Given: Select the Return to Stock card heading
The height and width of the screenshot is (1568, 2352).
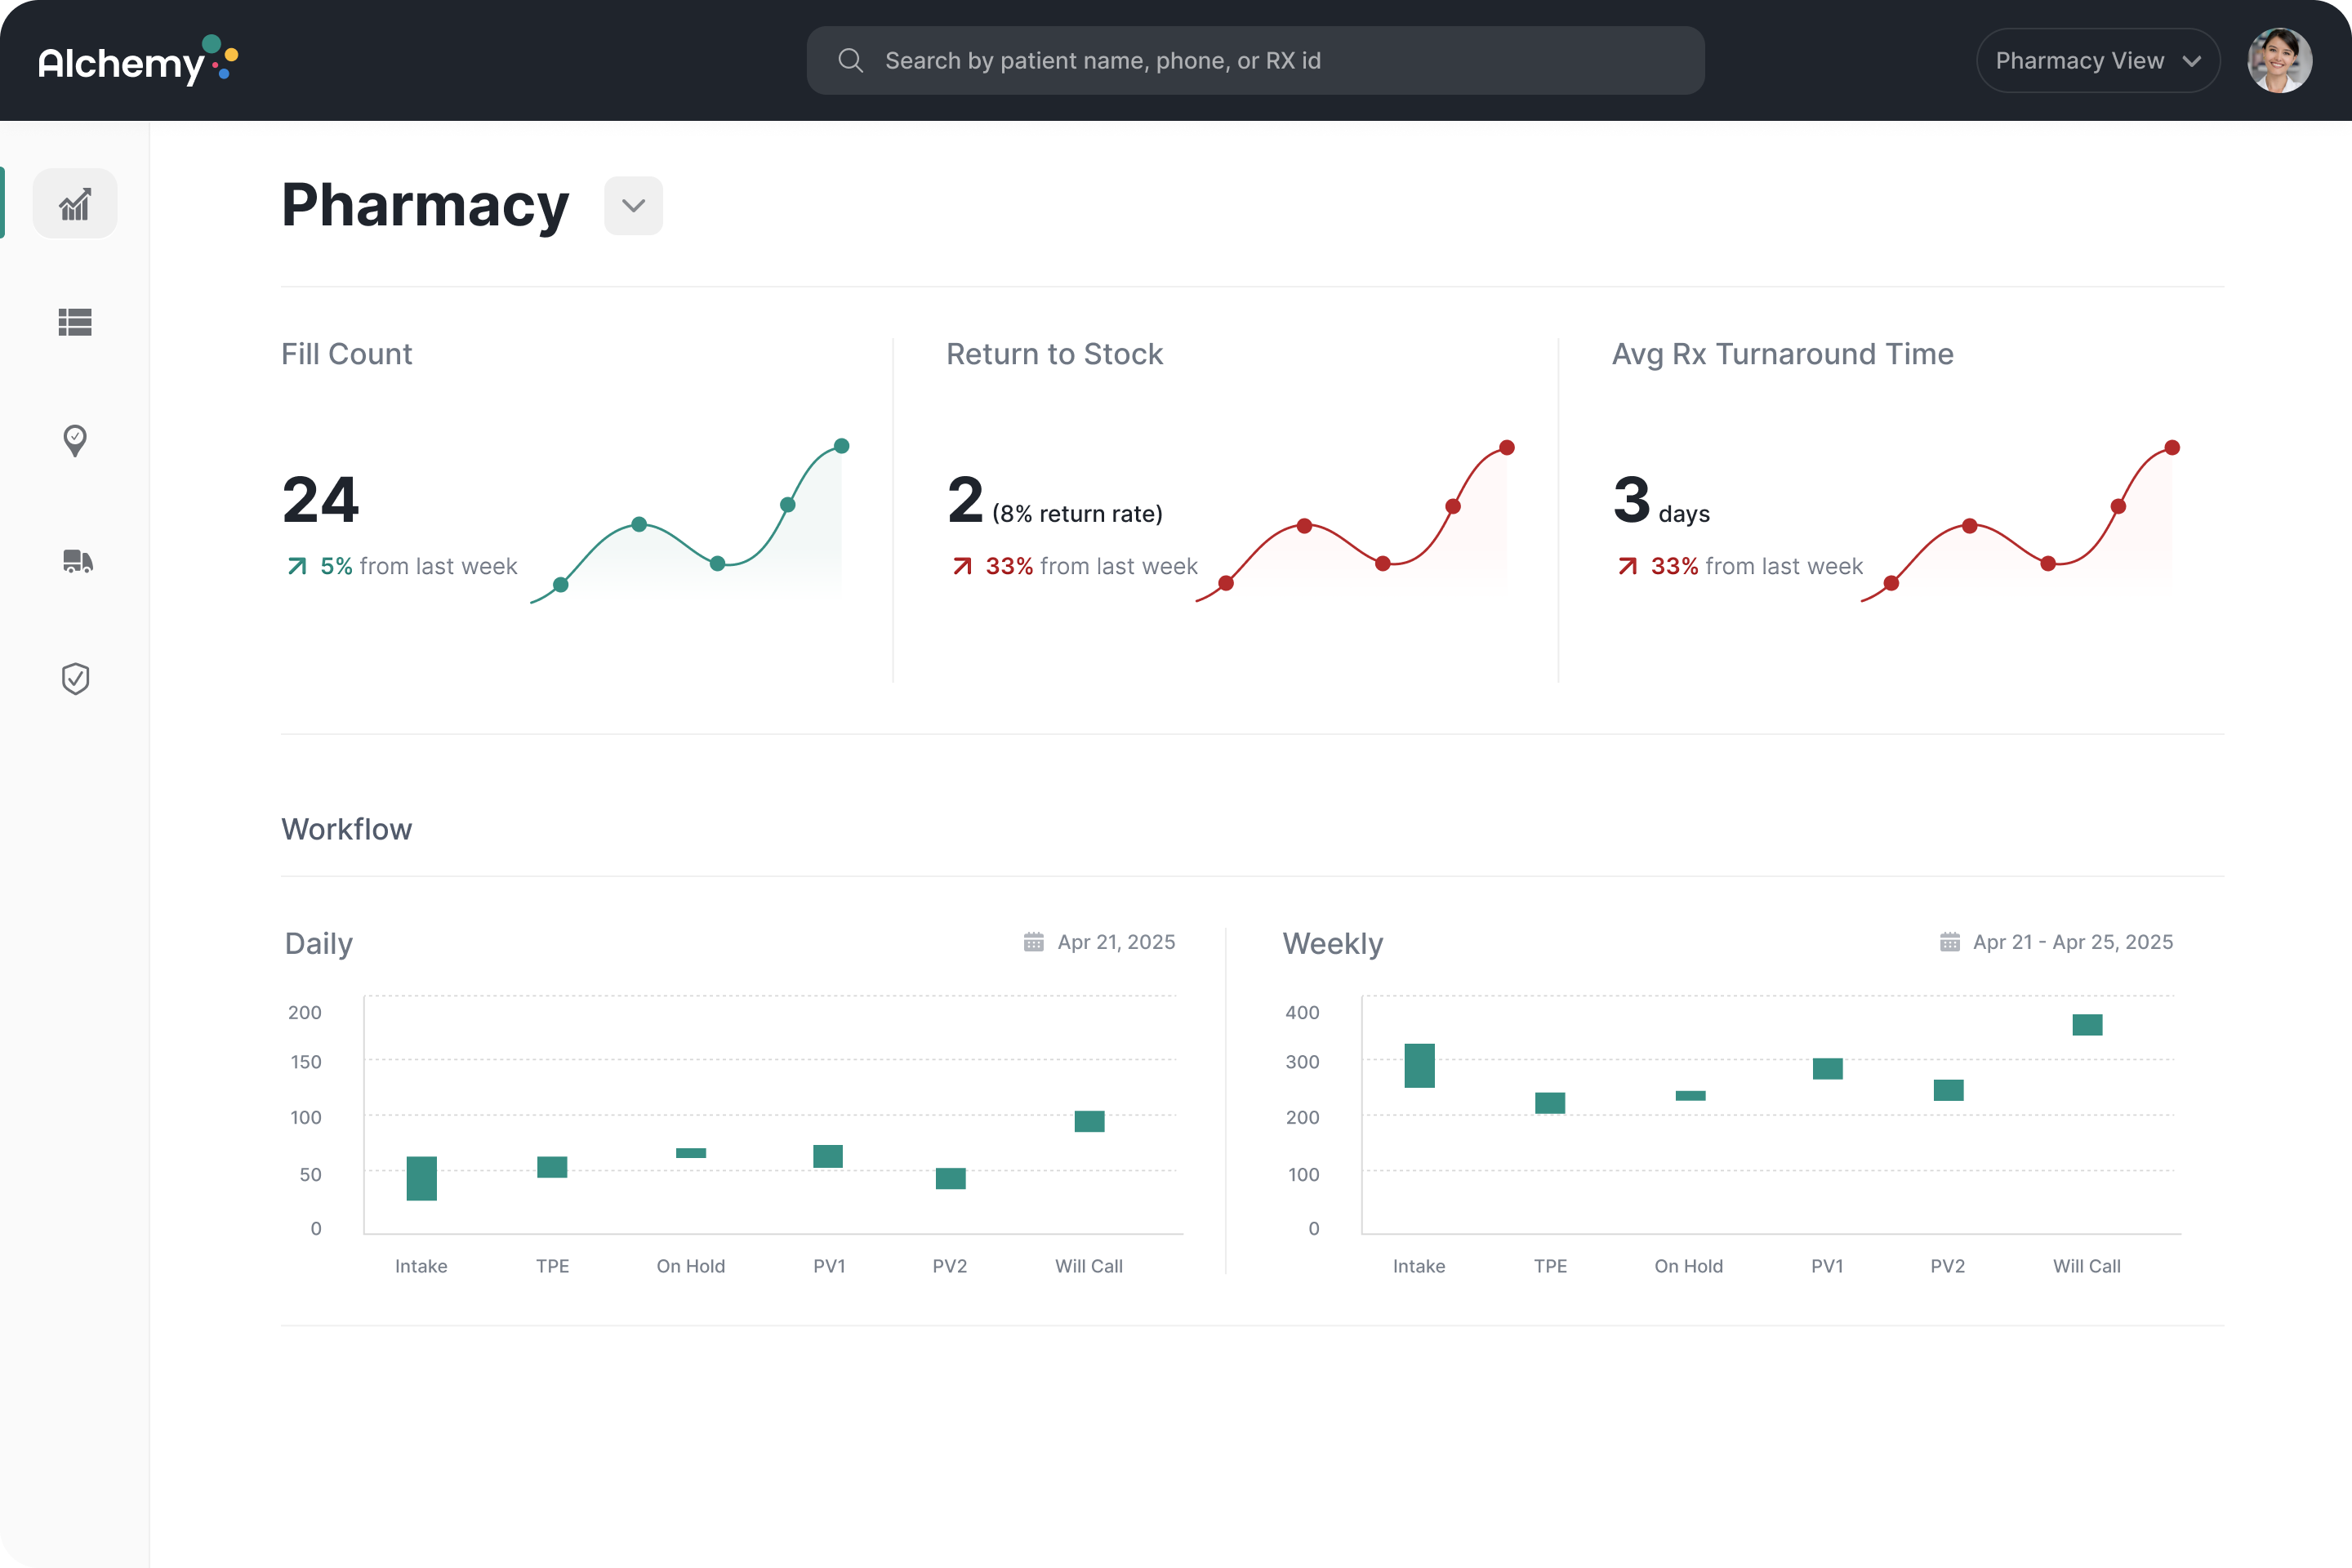Looking at the screenshot, I should 1054,354.
